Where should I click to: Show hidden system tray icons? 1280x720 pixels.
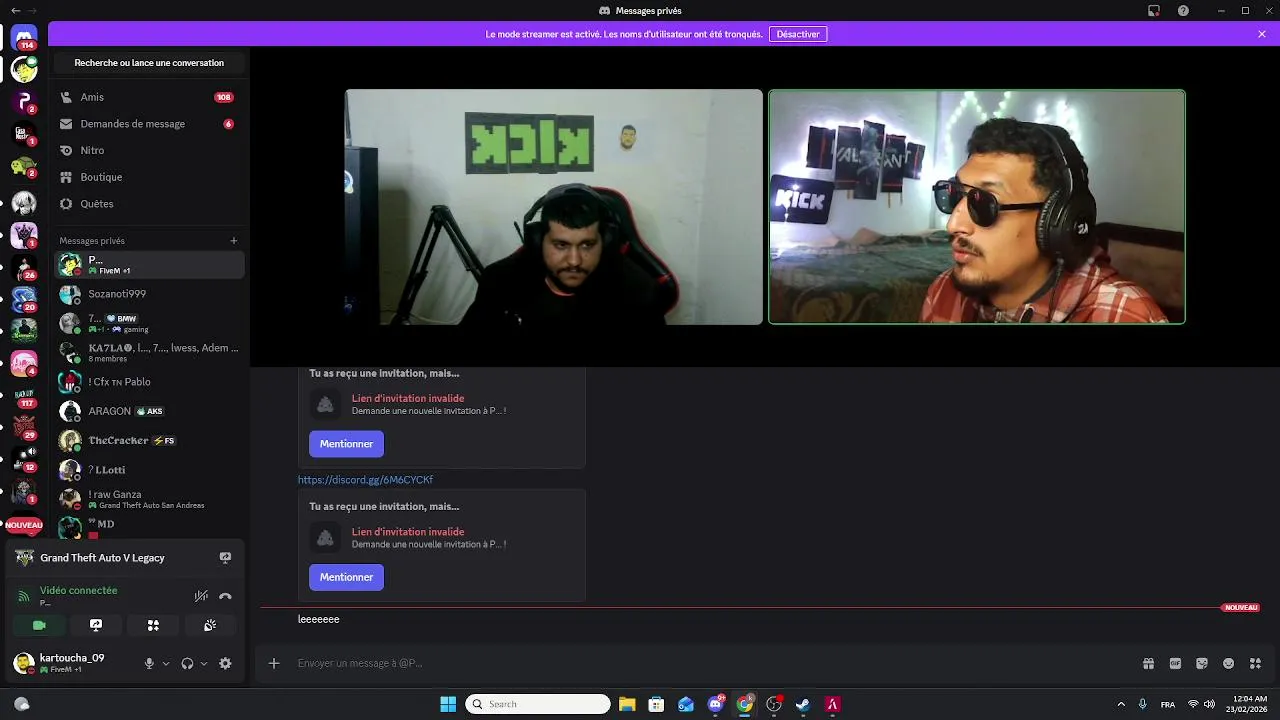(x=1121, y=704)
